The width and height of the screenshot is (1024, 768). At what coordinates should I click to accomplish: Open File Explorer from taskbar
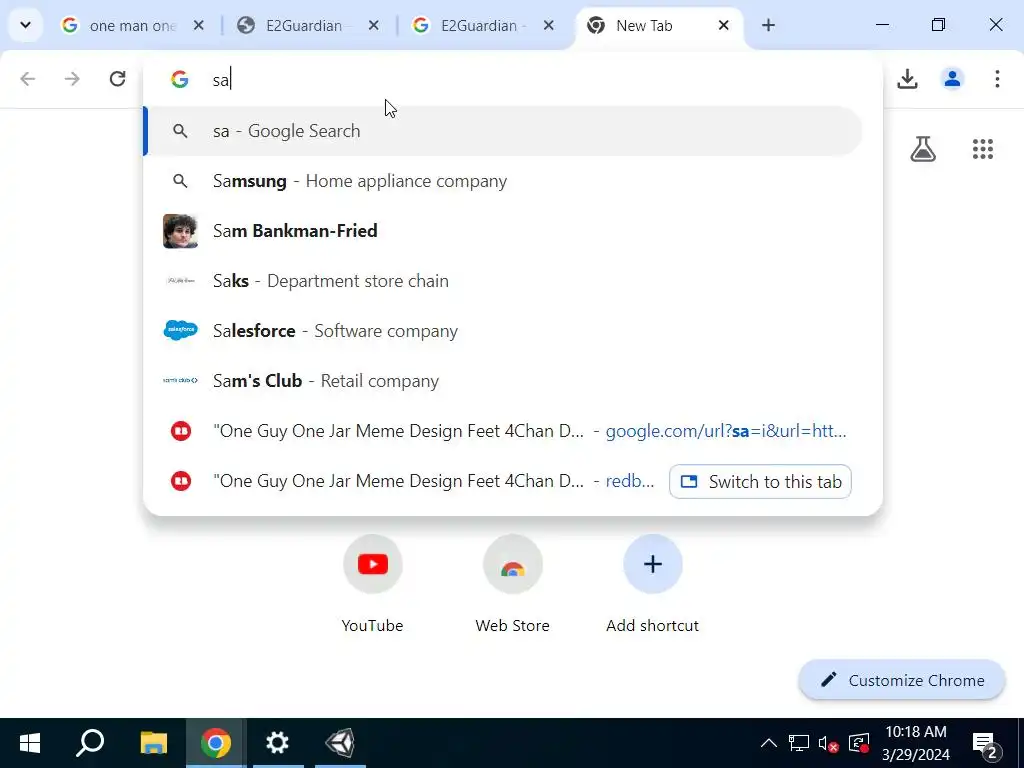click(x=153, y=743)
